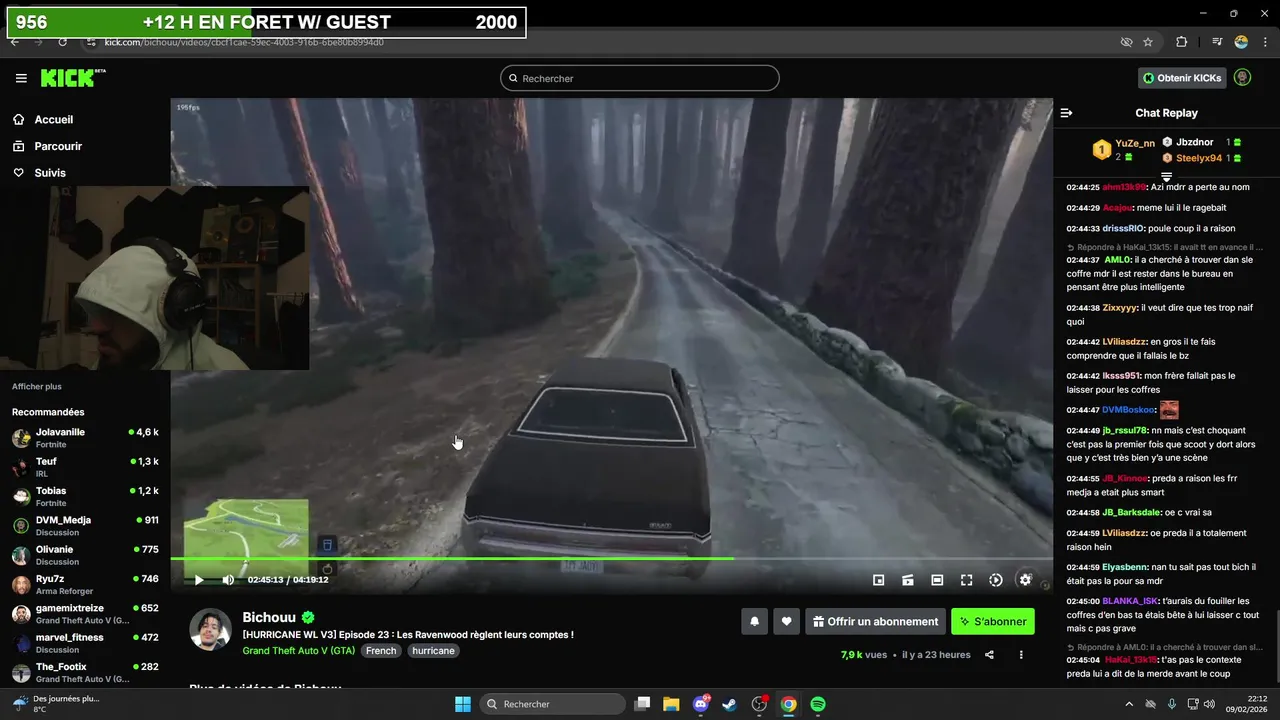
Task: Play the video
Action: pyautogui.click(x=198, y=580)
